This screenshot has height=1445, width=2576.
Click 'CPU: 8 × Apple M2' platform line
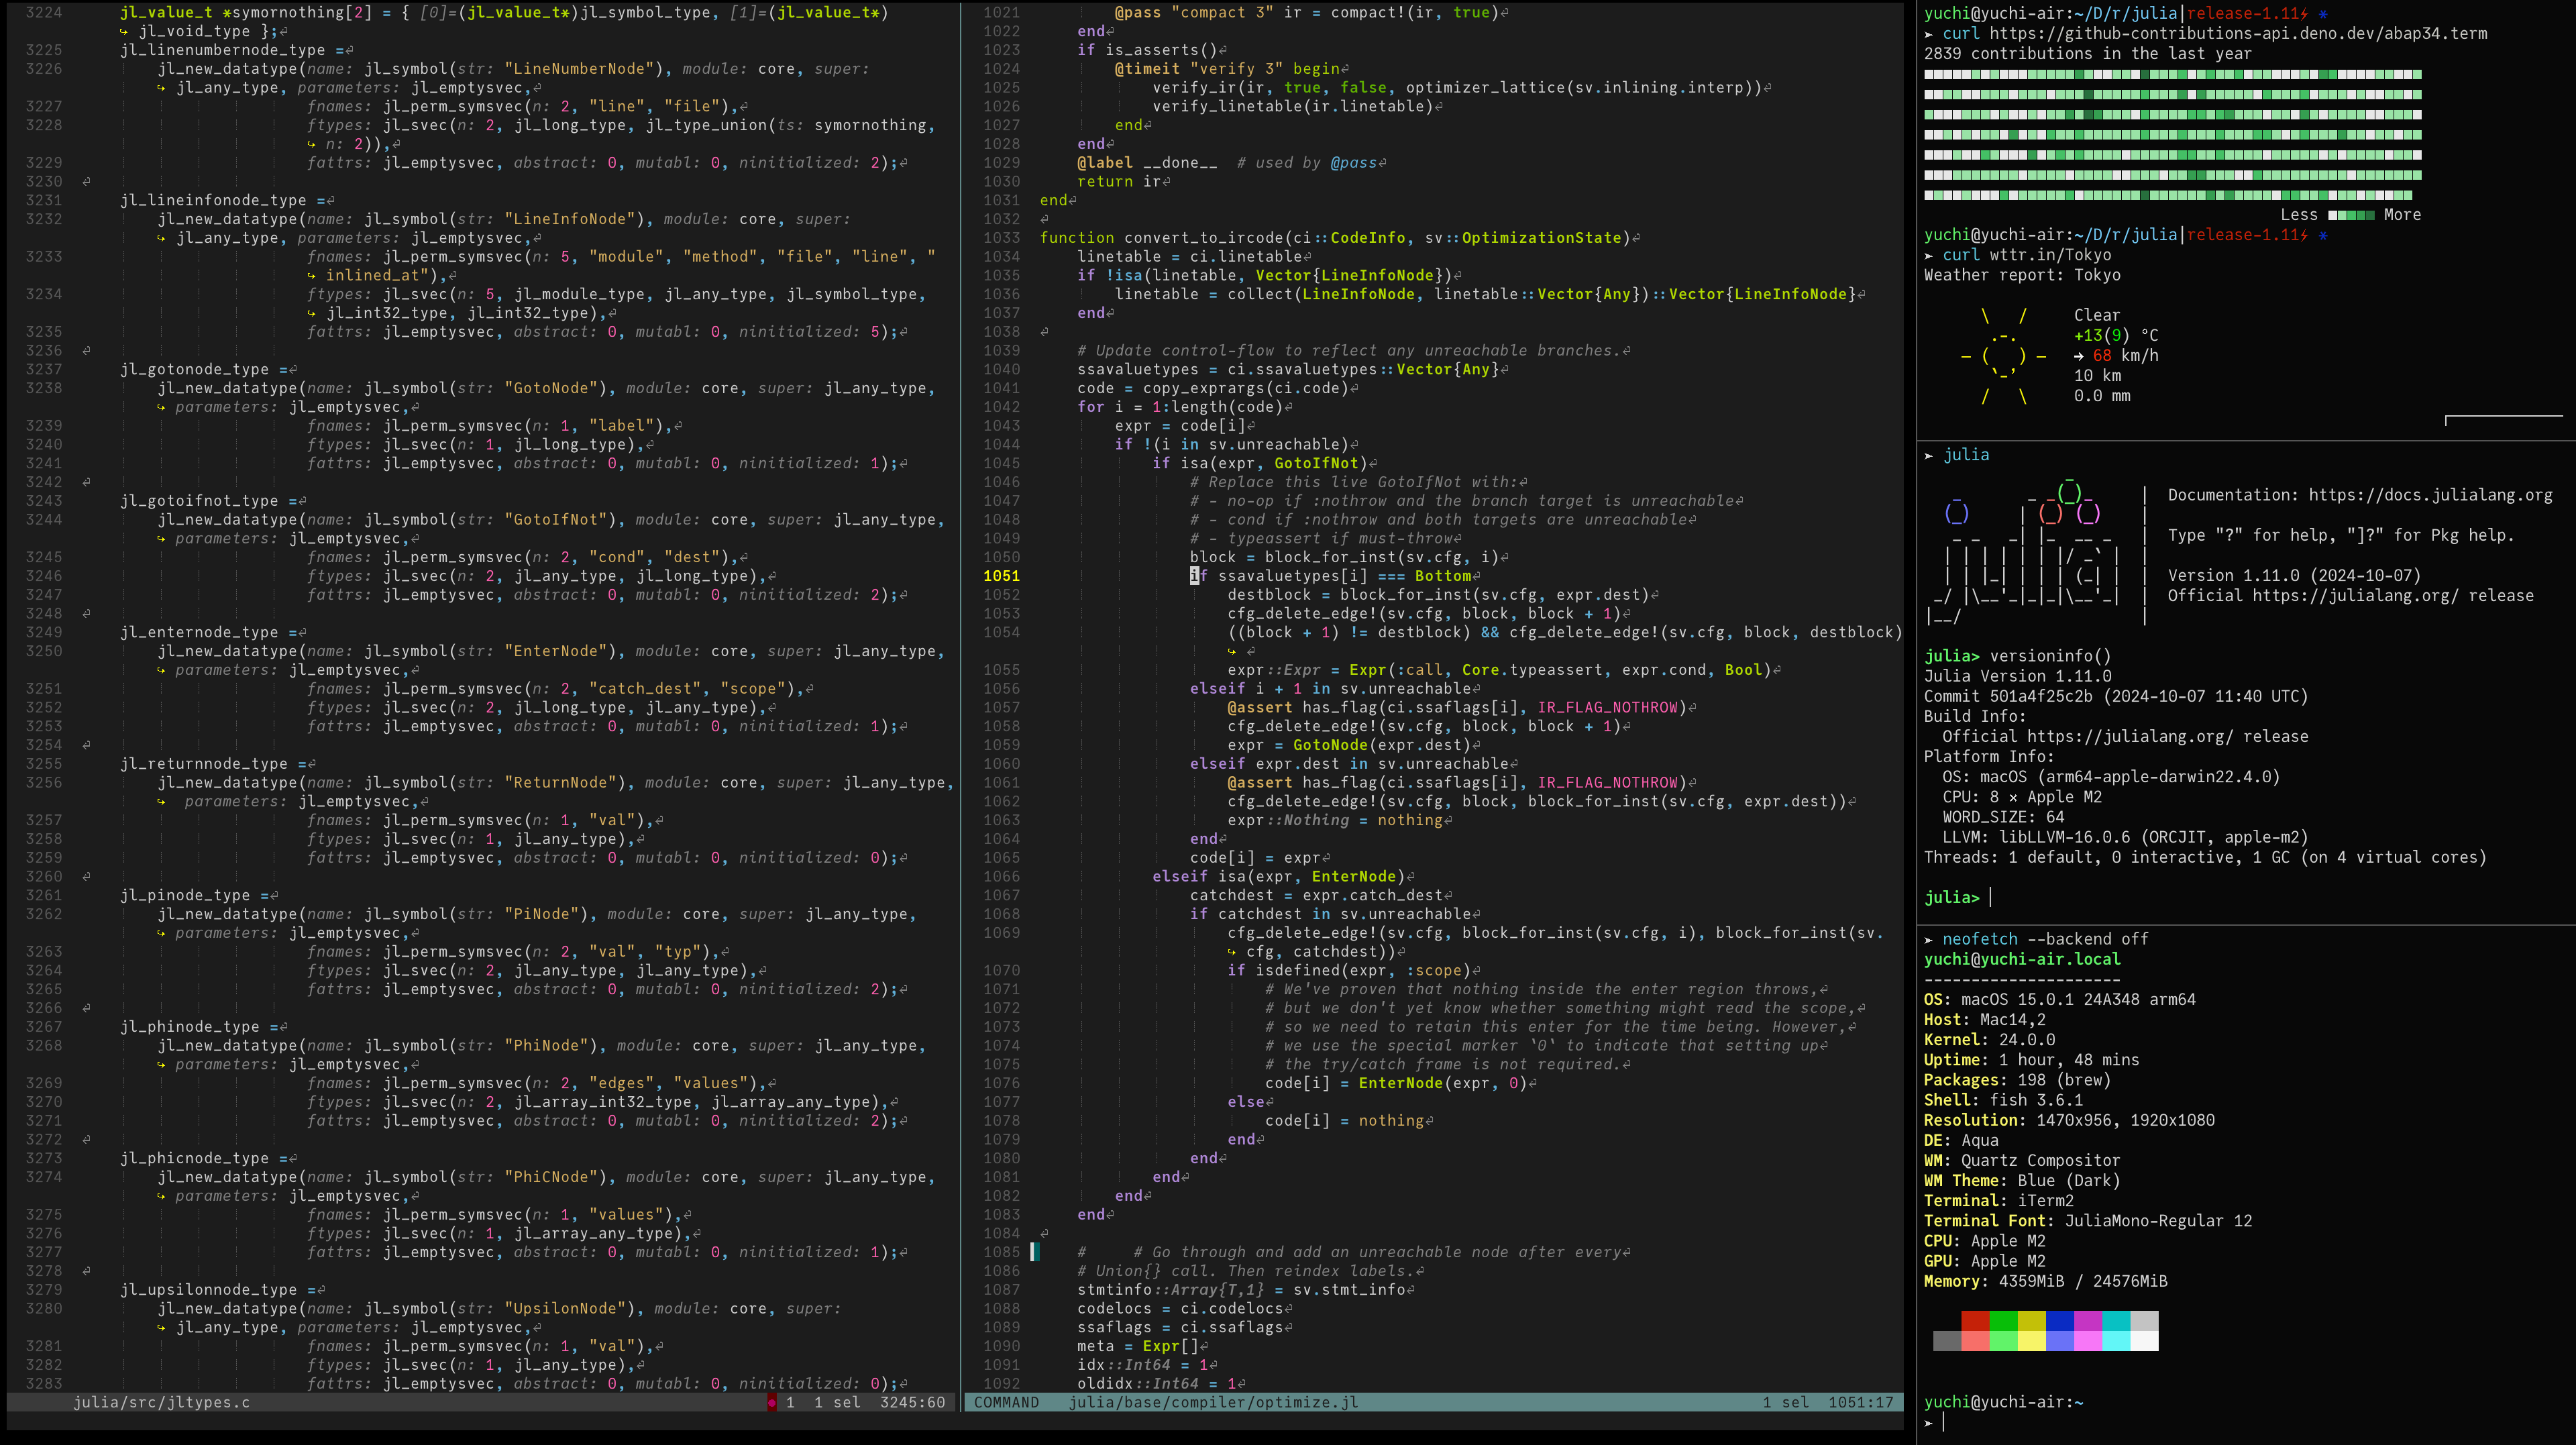pyautogui.click(x=2022, y=797)
